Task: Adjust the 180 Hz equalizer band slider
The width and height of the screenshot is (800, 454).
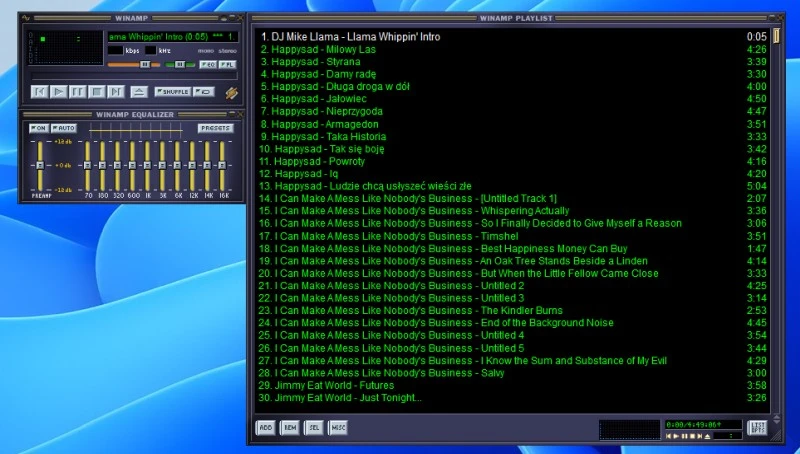Action: (102, 166)
